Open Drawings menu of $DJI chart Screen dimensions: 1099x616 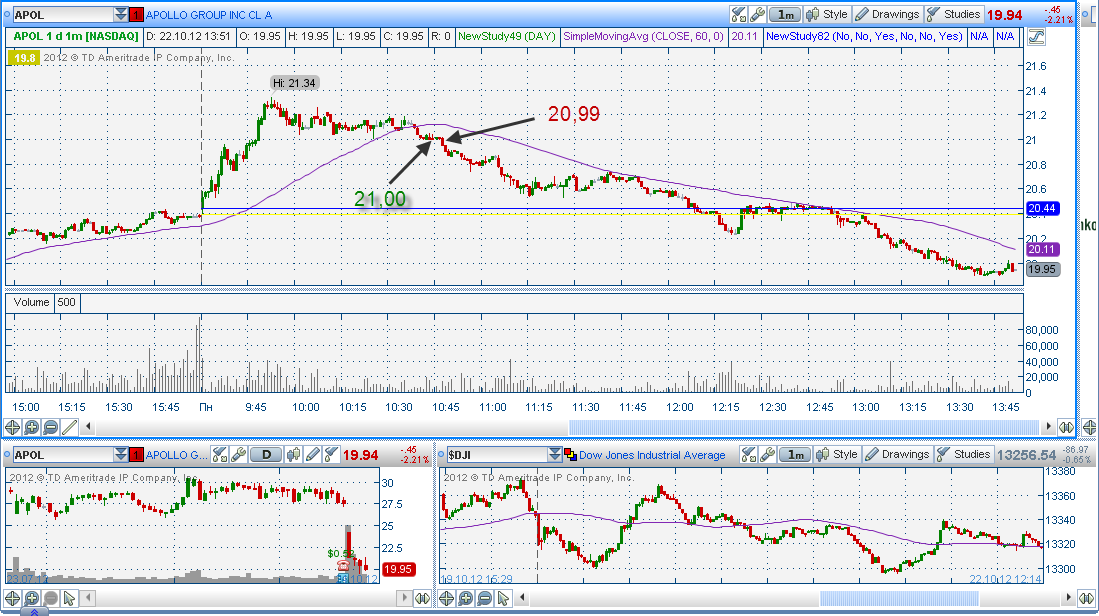click(897, 455)
